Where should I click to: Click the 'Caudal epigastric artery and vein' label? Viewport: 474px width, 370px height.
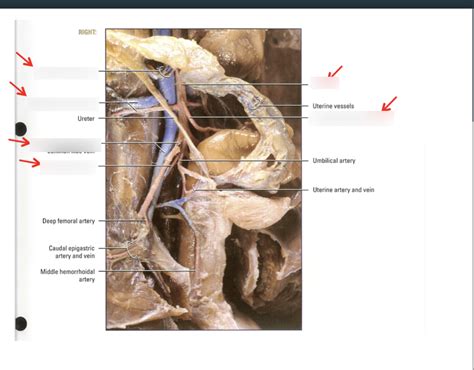[72, 252]
